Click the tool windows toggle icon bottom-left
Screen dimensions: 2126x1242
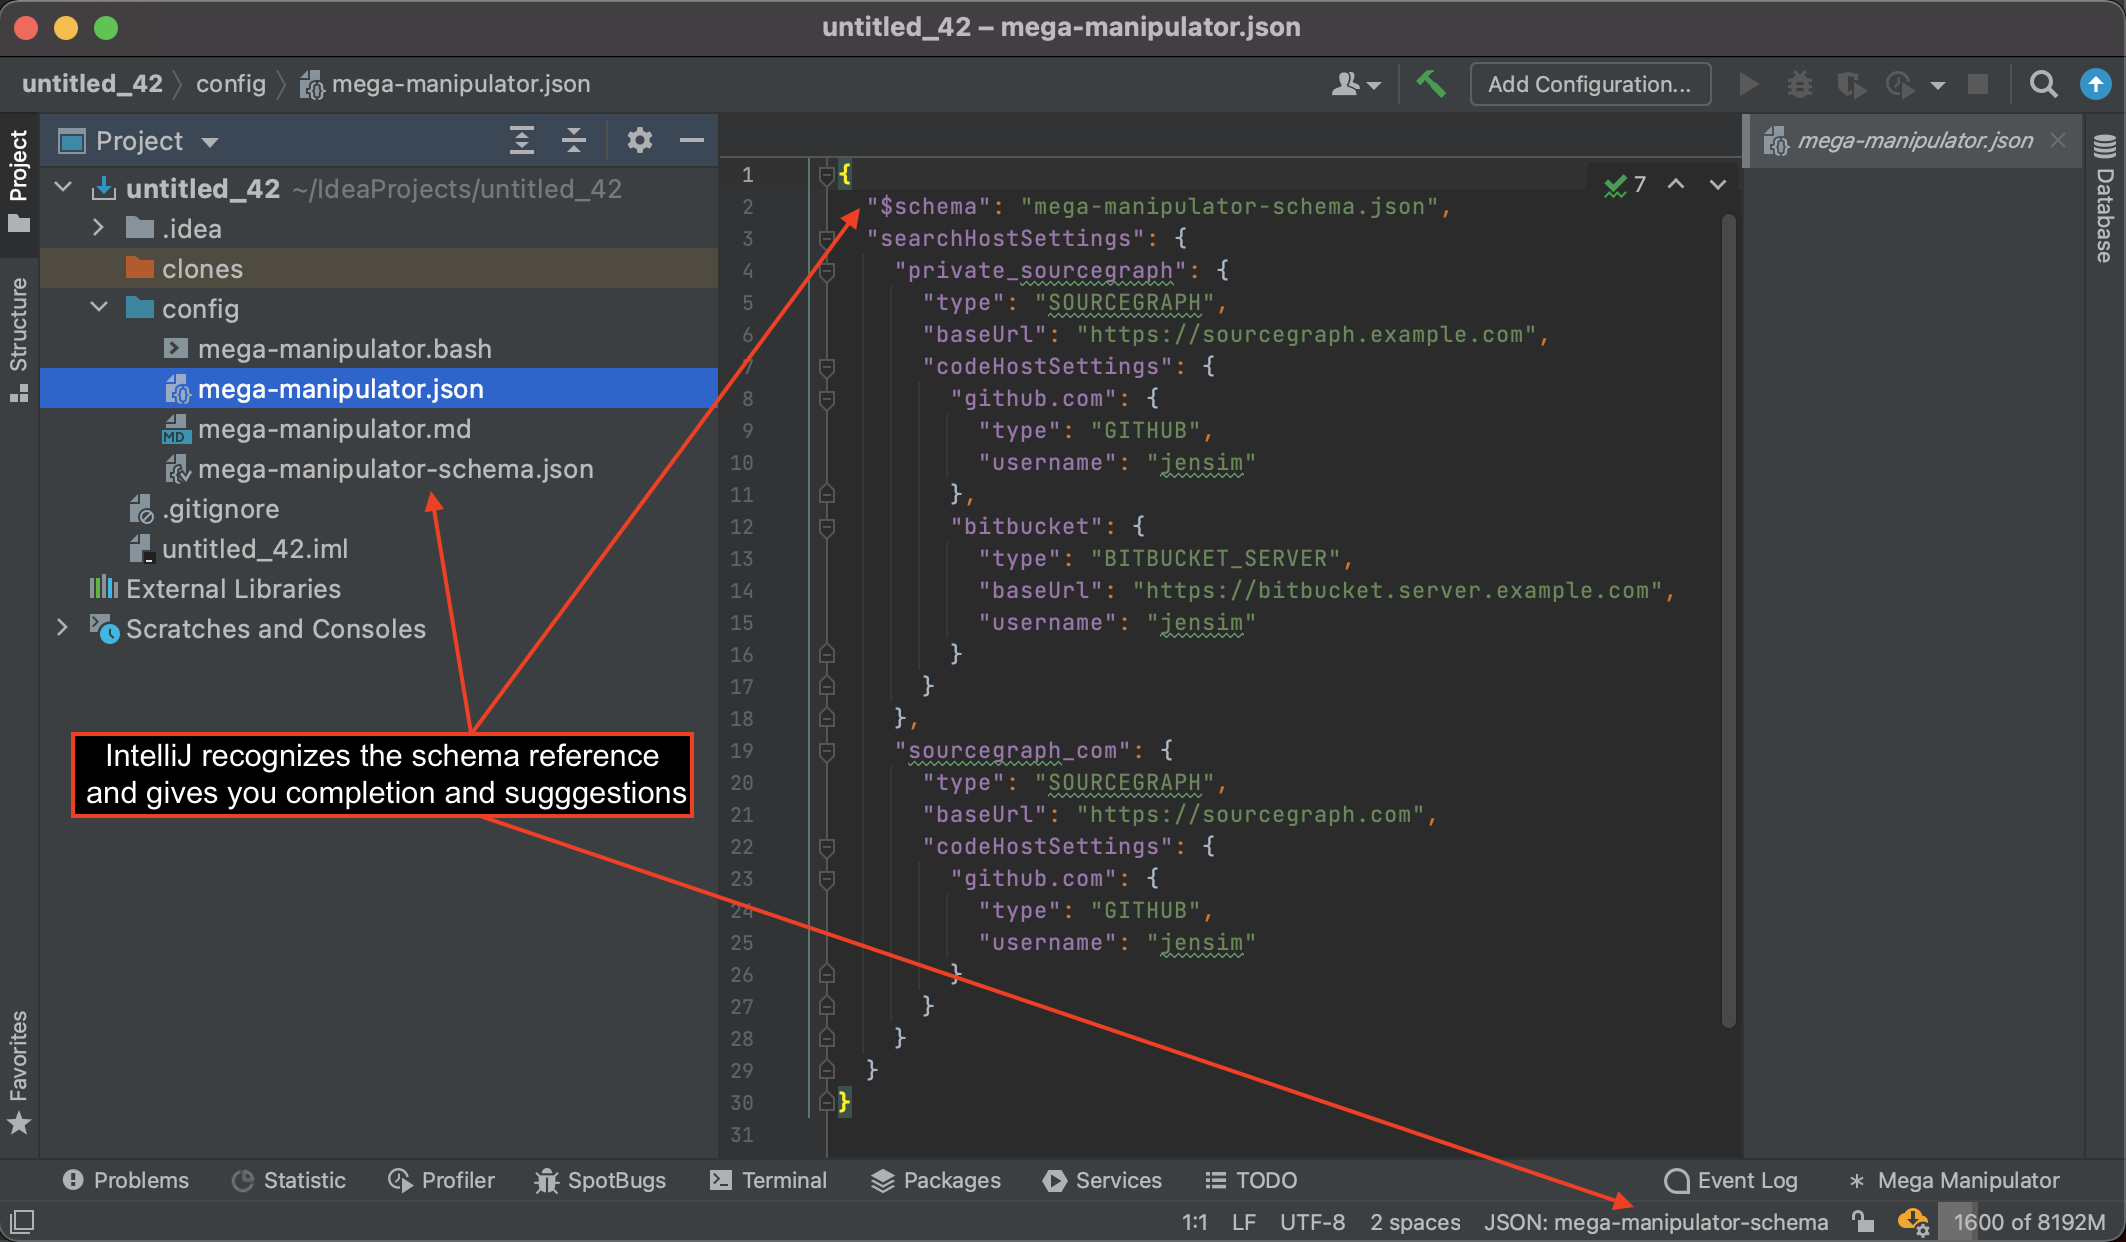point(22,1221)
